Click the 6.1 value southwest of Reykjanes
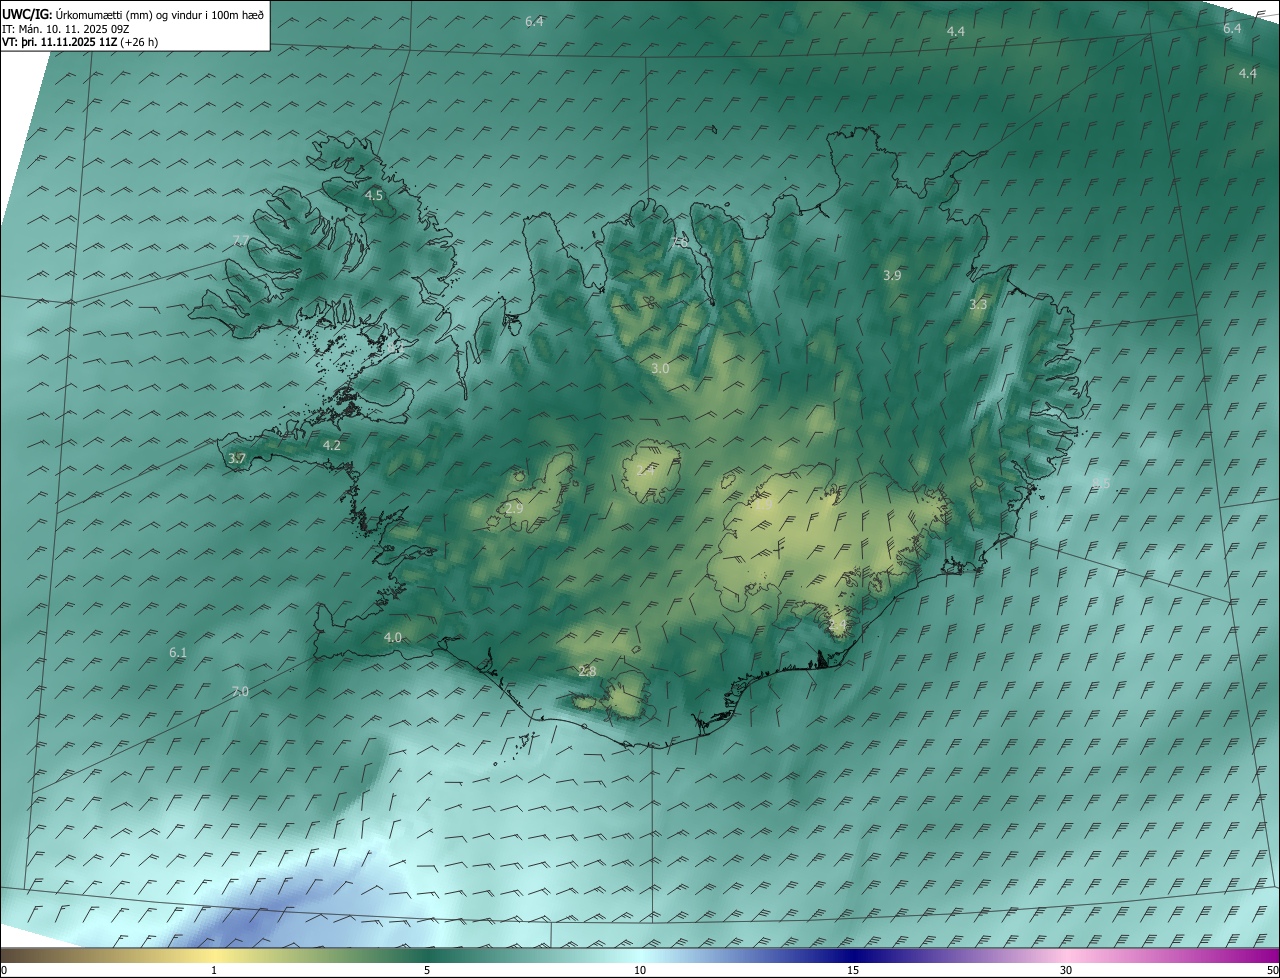 178,653
